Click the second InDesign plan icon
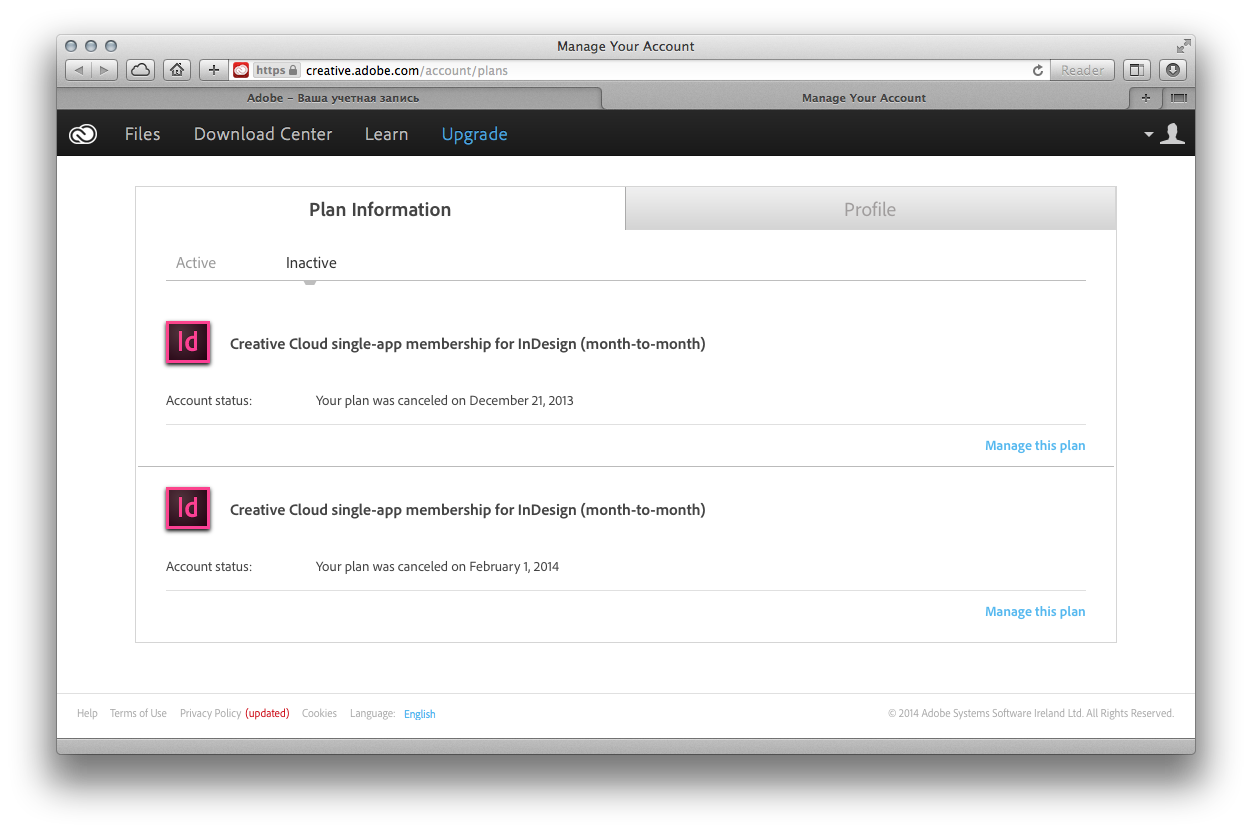Image resolution: width=1252 pixels, height=833 pixels. [x=188, y=509]
